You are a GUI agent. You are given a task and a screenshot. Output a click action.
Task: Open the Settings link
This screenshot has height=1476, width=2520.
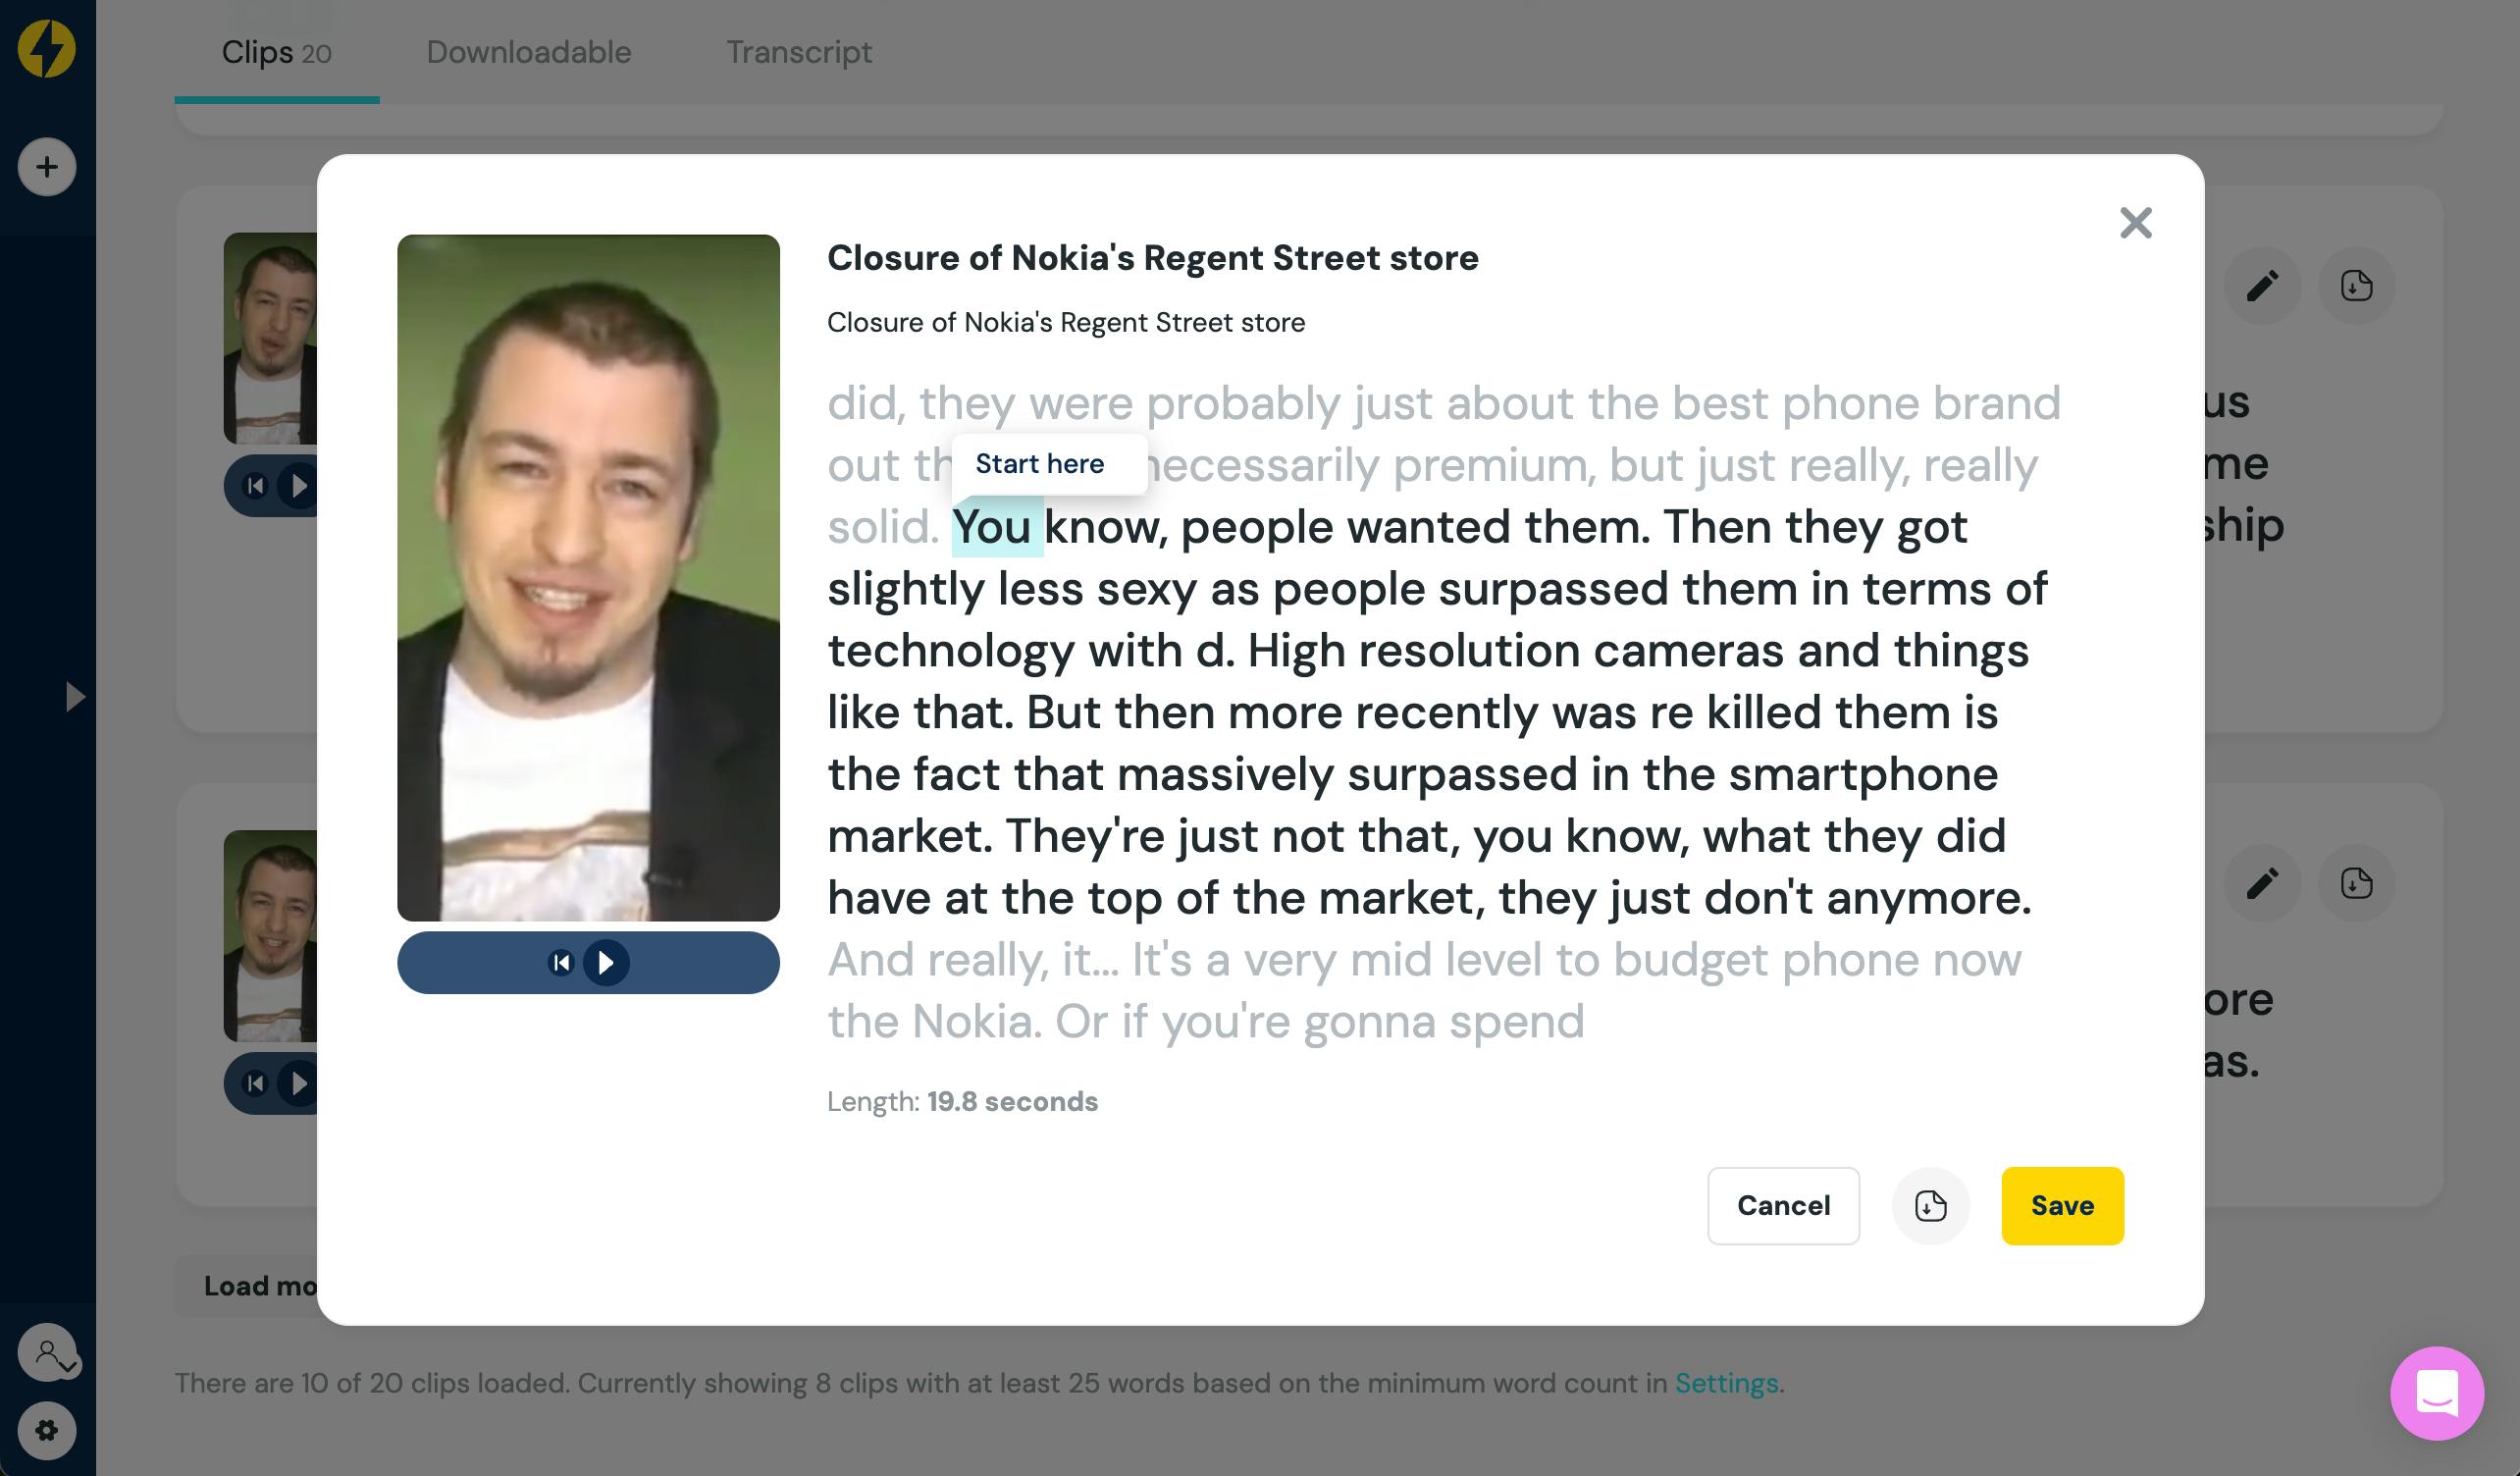pyautogui.click(x=1726, y=1383)
